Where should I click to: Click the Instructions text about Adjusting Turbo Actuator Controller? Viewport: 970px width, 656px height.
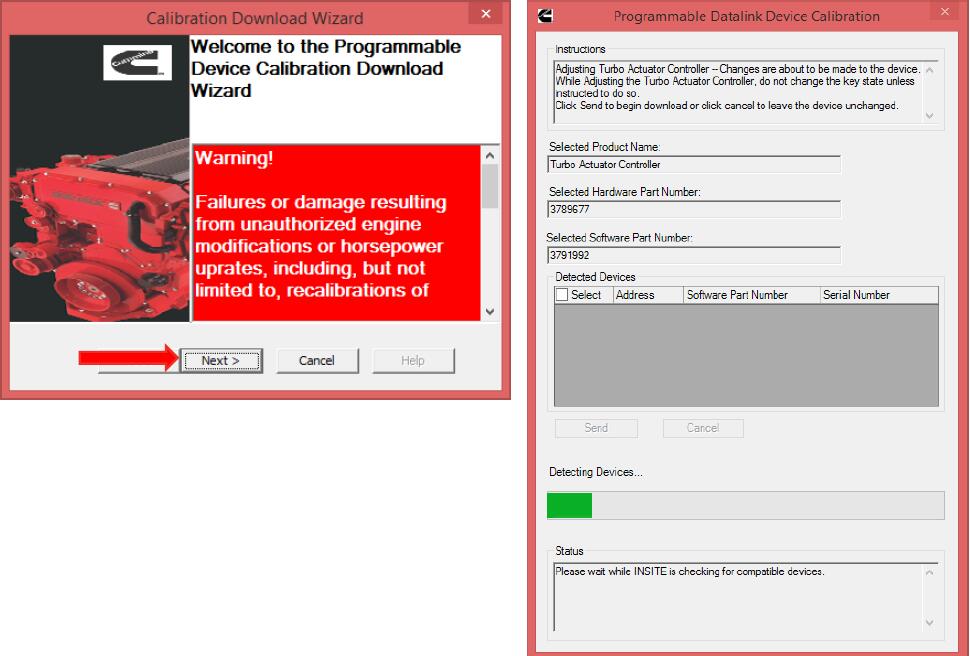coord(737,87)
